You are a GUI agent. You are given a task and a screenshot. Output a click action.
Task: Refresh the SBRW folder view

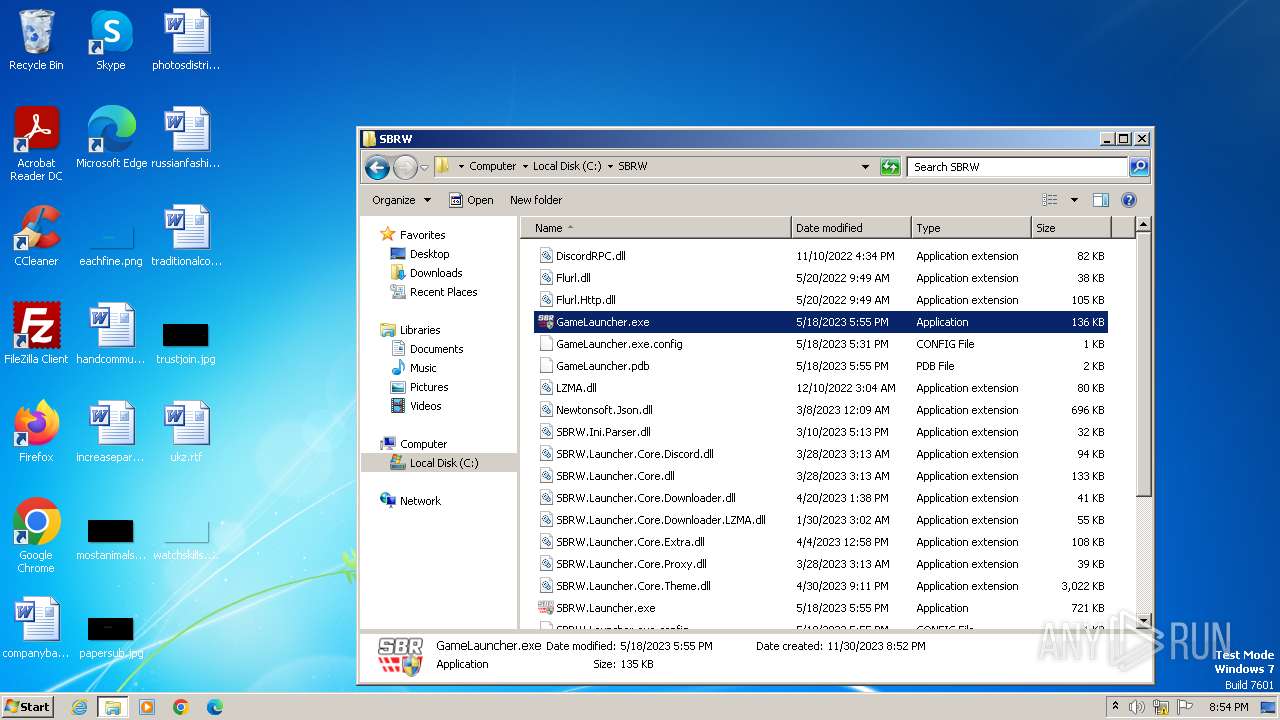point(890,167)
